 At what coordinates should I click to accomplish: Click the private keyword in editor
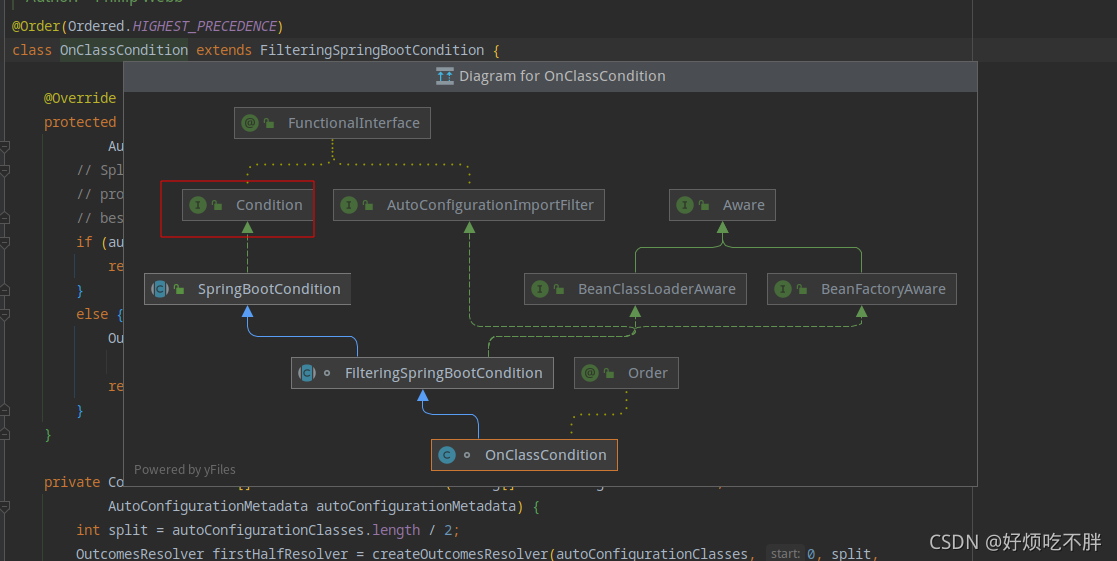(72, 482)
